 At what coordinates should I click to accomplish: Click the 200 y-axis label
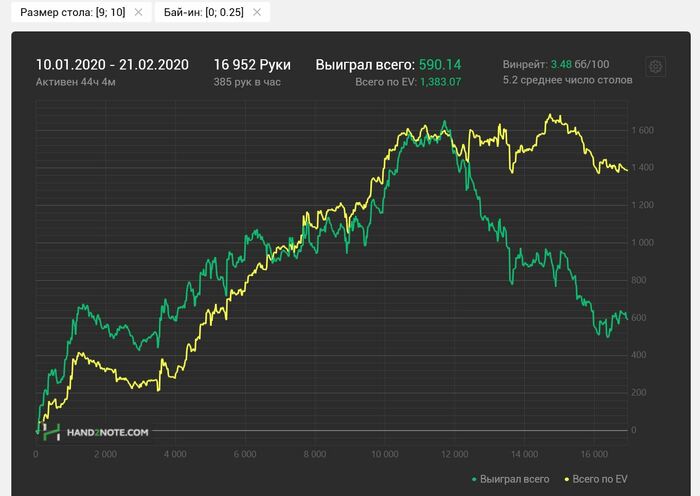(639, 392)
